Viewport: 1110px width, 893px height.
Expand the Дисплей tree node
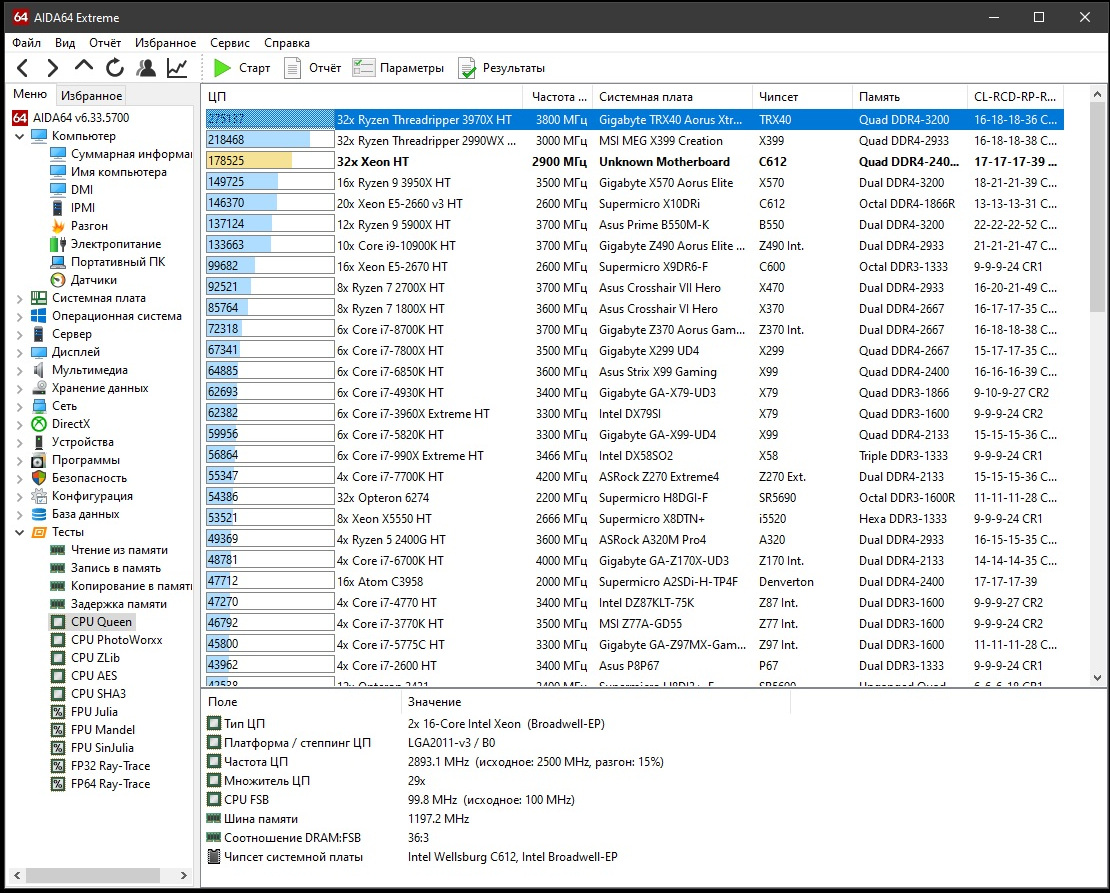click(x=20, y=352)
